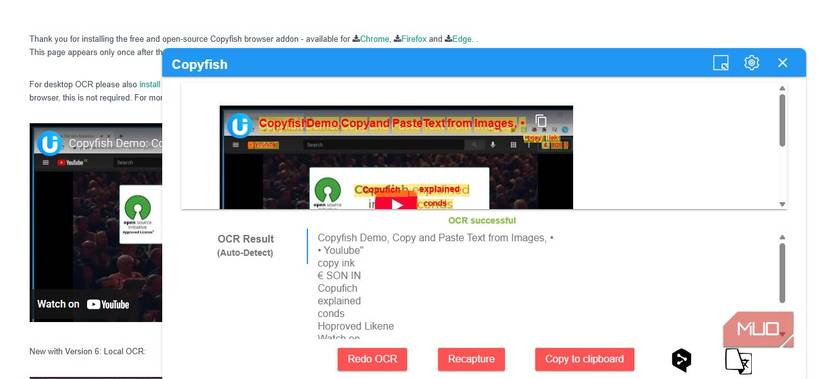Click scroll up arrow of OCR result
825x379 pixels.
pyautogui.click(x=782, y=237)
